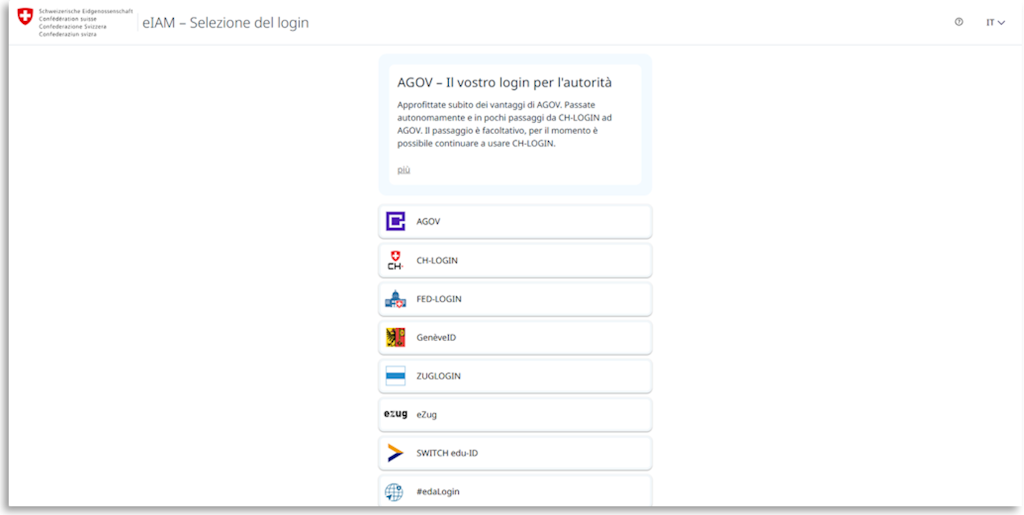Open the 'più' link in AGOV notice
The width and height of the screenshot is (1024, 515).
point(404,170)
